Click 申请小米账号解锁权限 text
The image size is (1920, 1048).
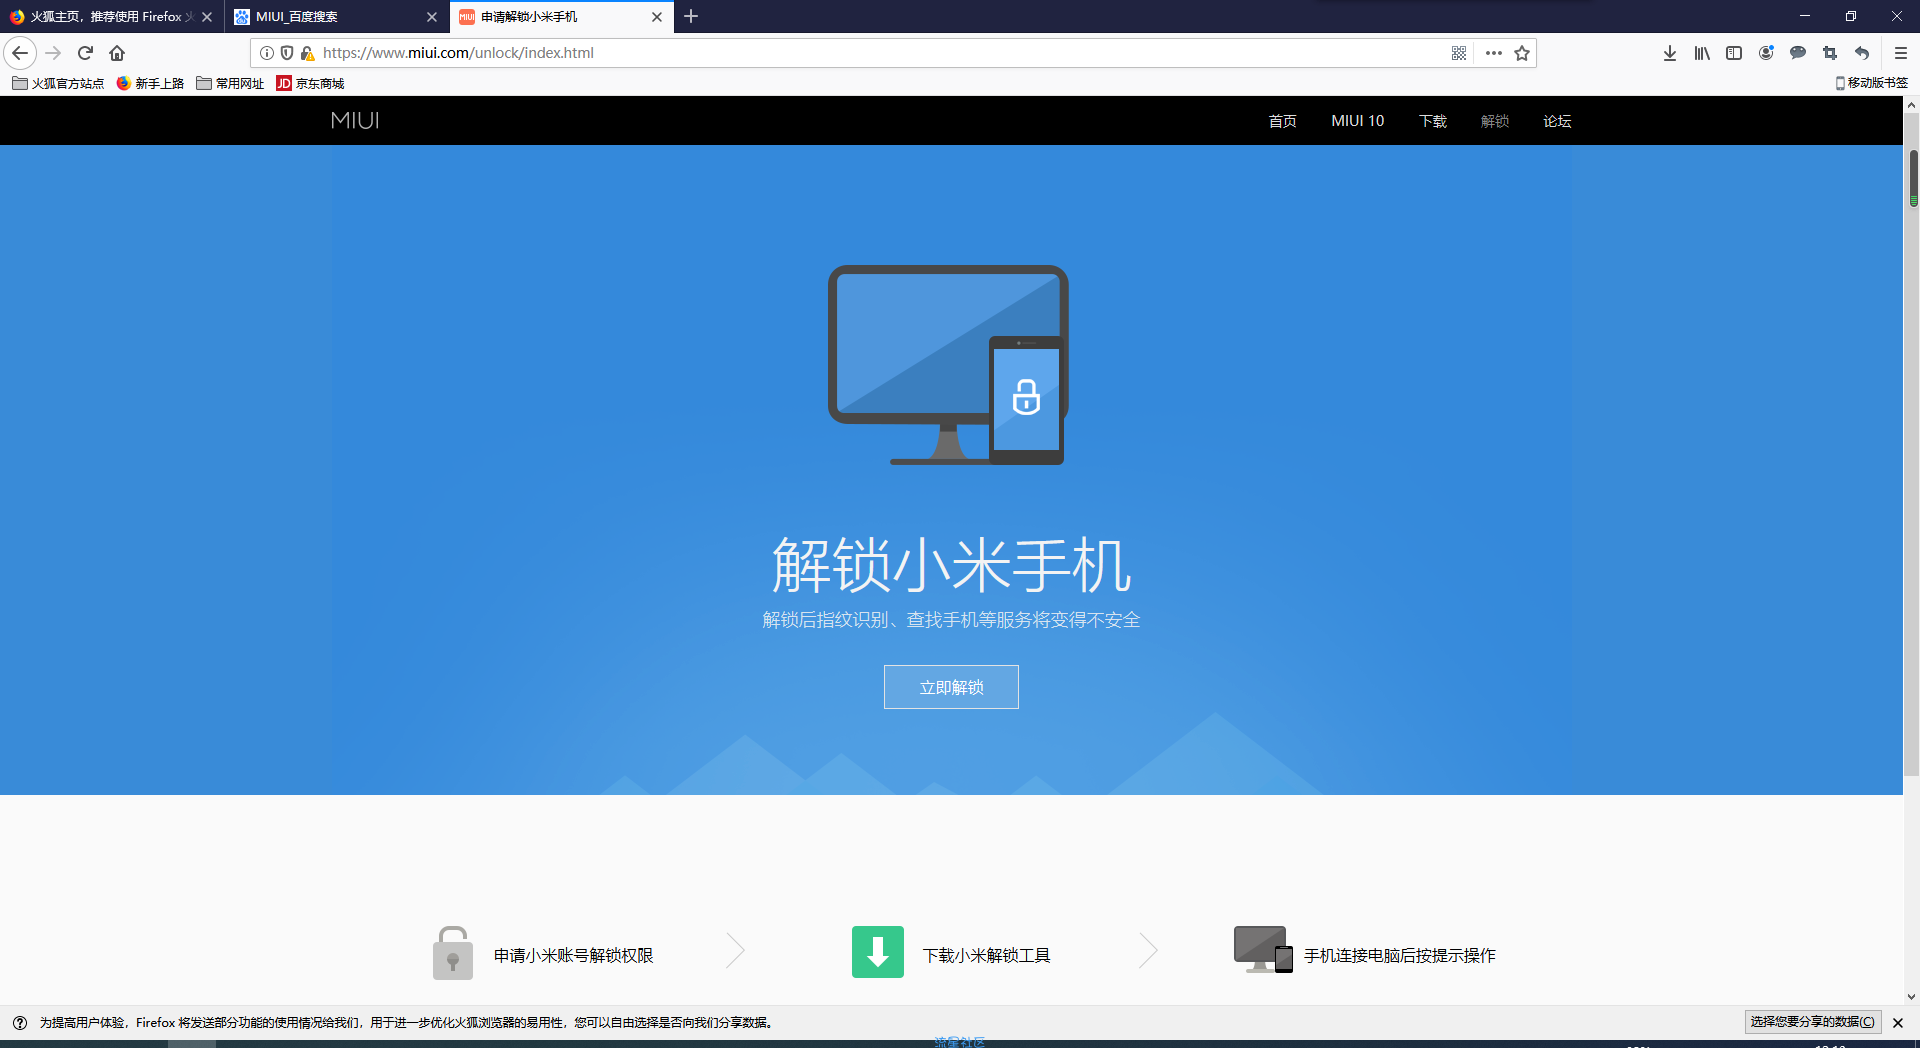pos(573,956)
